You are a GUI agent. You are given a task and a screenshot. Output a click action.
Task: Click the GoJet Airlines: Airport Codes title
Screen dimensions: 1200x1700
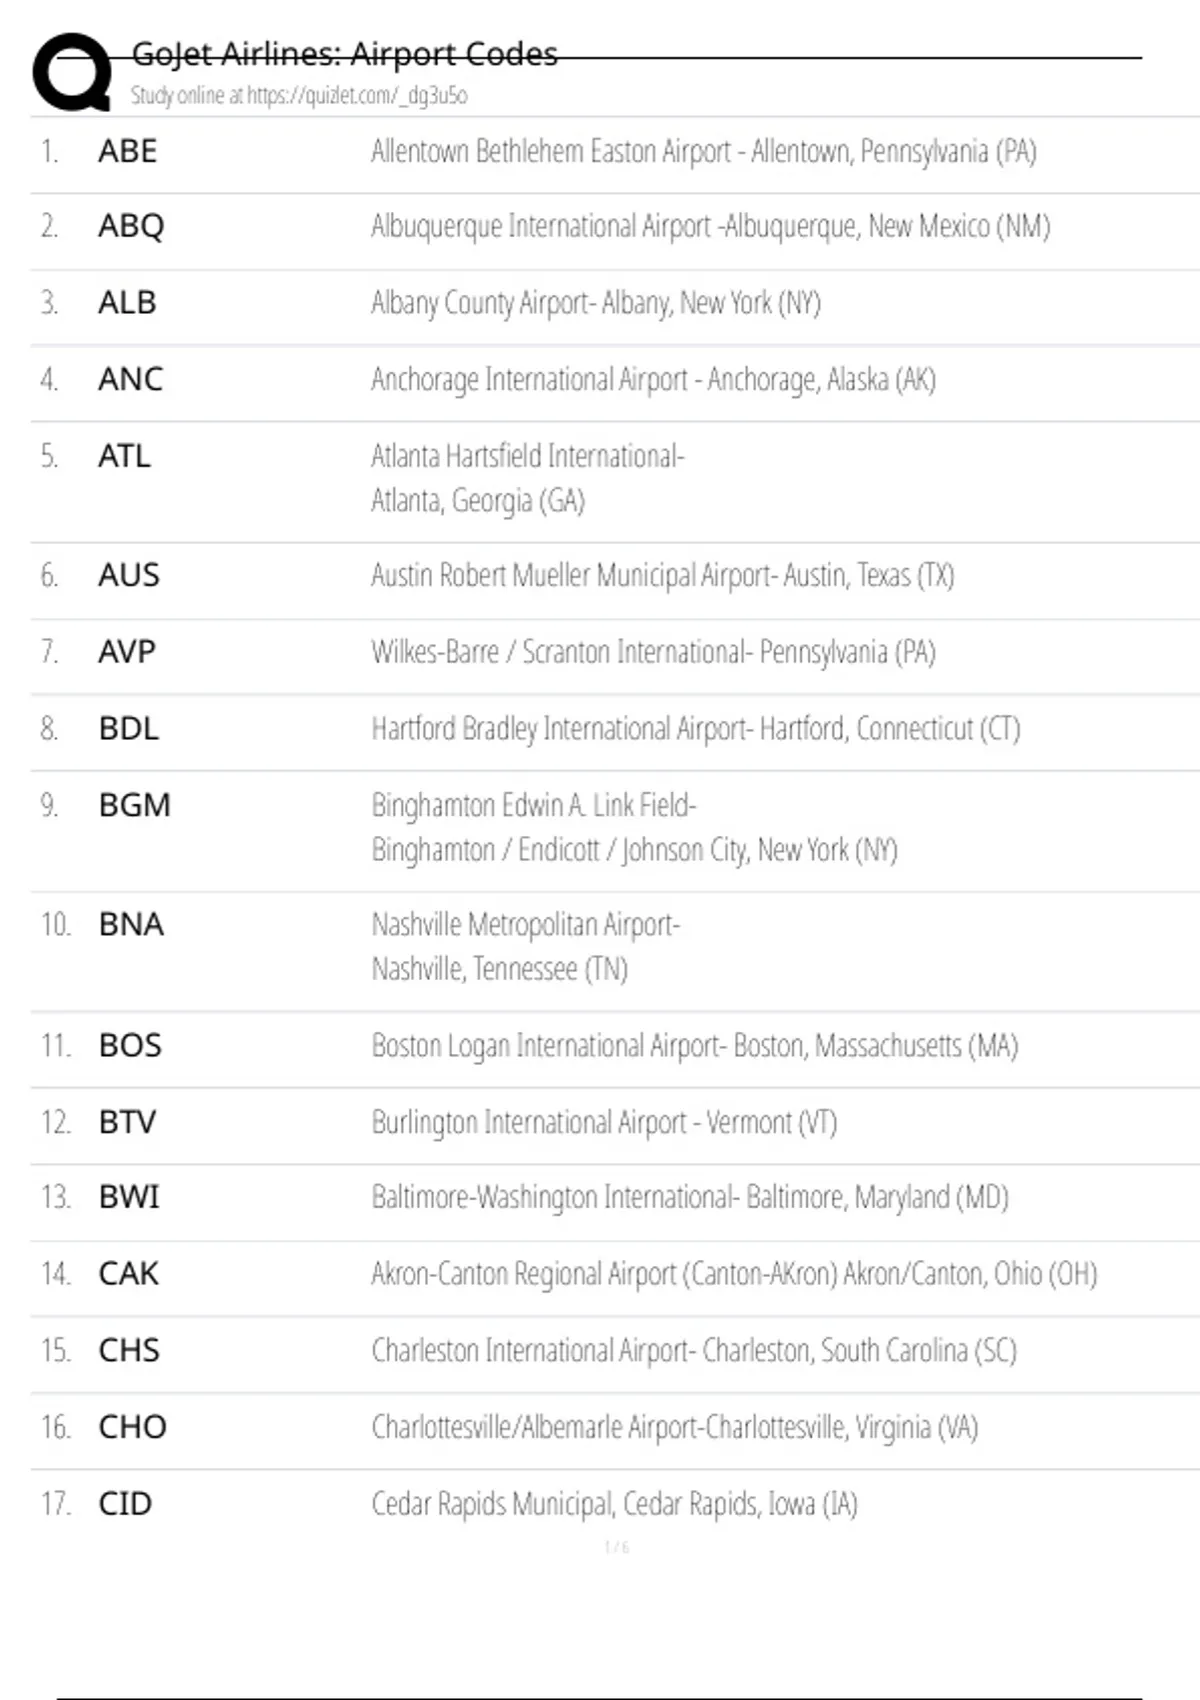pos(345,54)
